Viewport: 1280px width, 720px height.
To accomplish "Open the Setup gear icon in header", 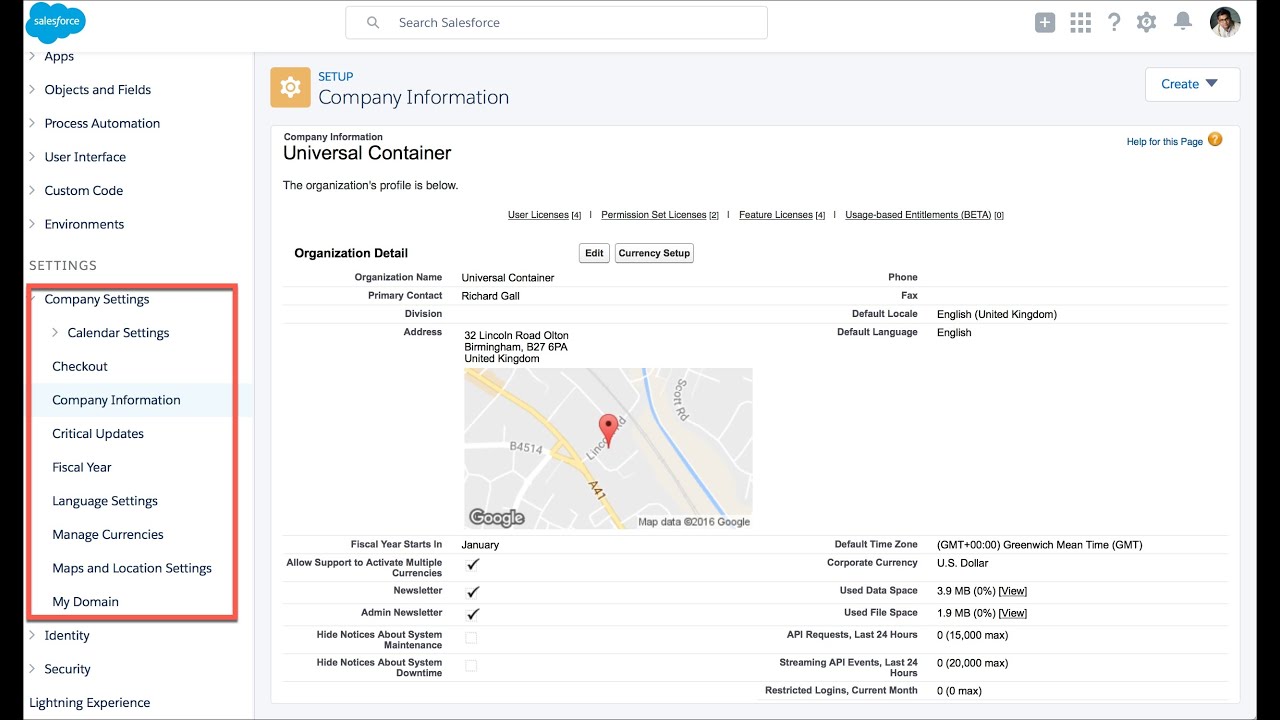I will [1147, 22].
